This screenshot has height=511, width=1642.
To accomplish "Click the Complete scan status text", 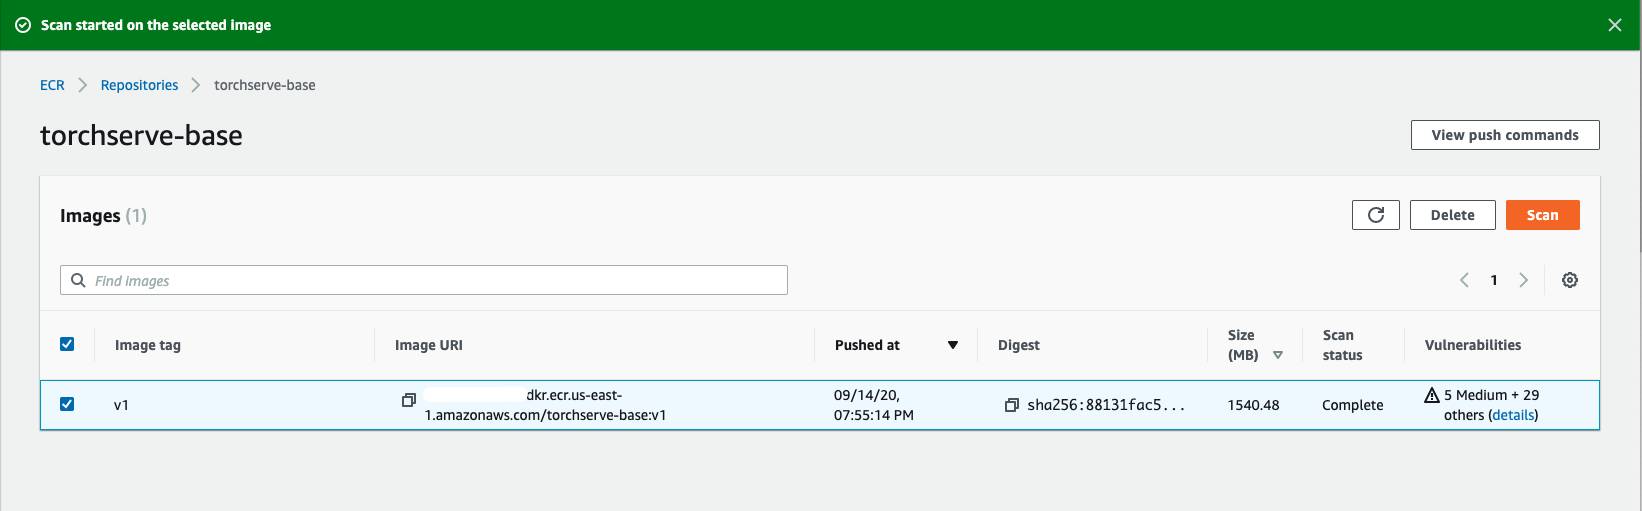I will (x=1353, y=405).
